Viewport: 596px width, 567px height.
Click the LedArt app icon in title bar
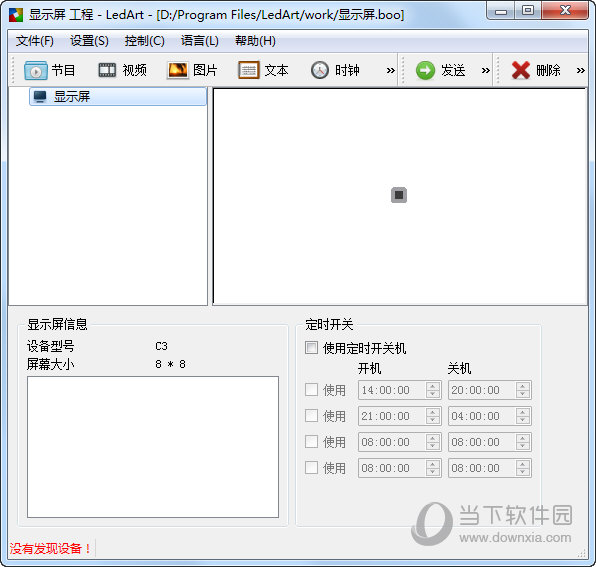[16, 15]
